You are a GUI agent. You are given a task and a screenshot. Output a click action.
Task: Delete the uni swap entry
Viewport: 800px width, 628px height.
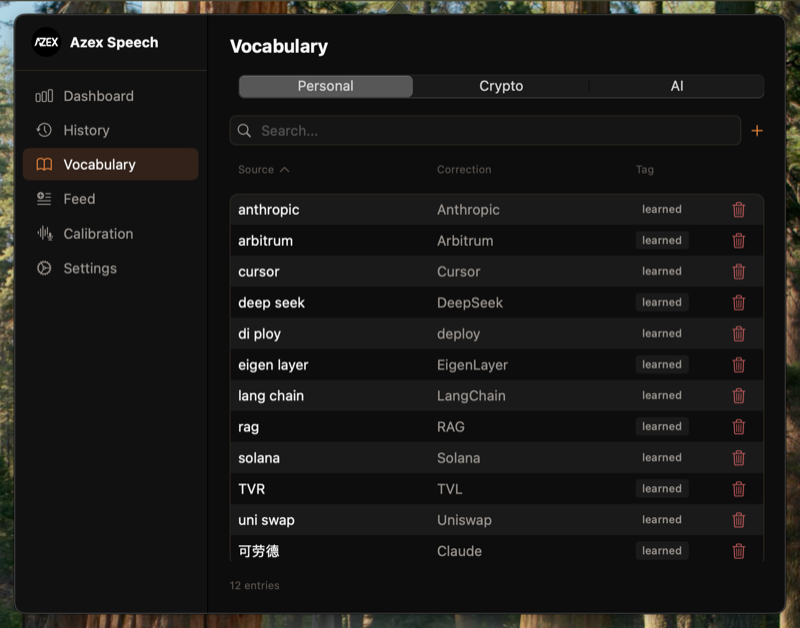tap(738, 520)
